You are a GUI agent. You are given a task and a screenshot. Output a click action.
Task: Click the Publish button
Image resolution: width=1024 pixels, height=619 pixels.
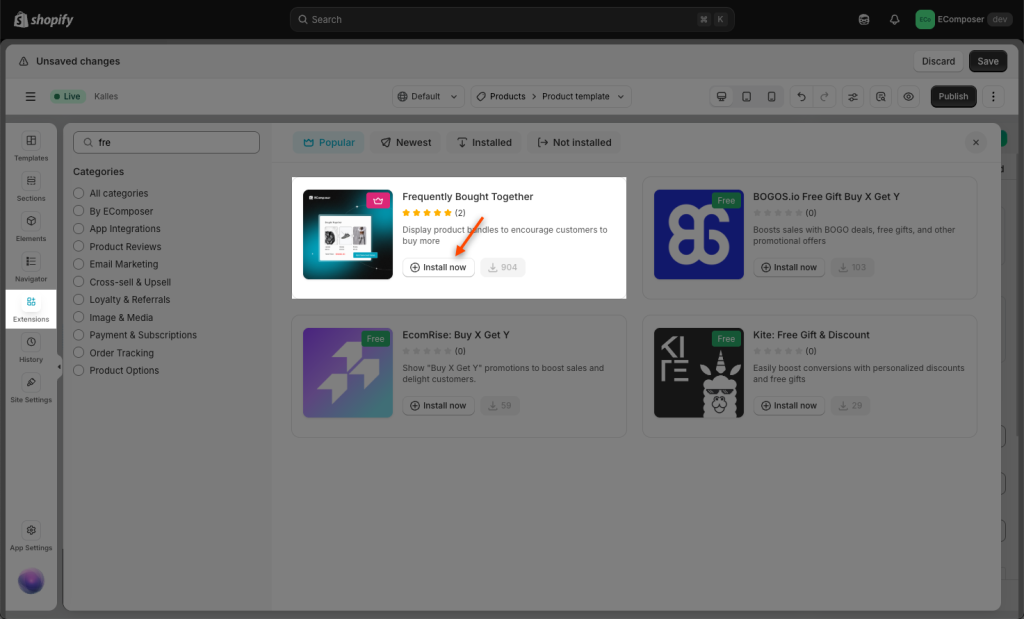click(x=953, y=97)
